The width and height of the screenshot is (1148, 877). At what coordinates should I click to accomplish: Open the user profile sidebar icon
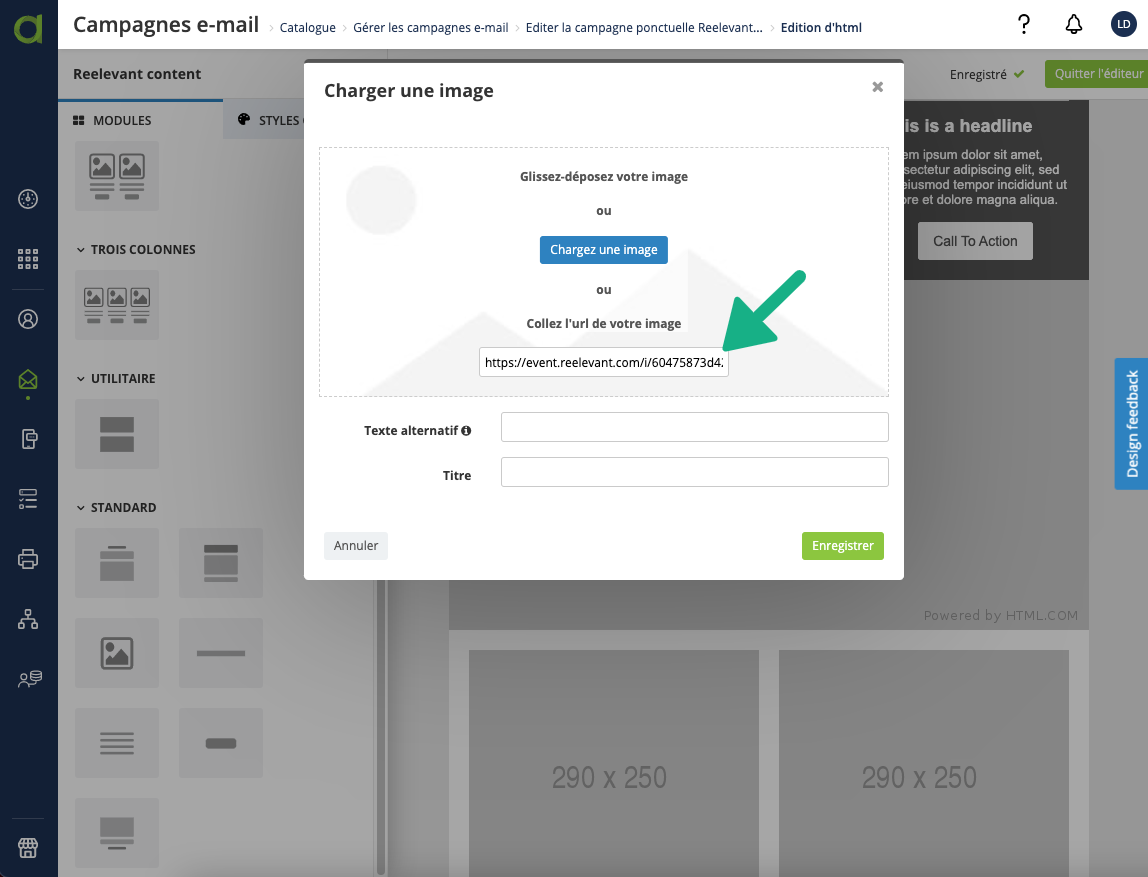coord(28,319)
